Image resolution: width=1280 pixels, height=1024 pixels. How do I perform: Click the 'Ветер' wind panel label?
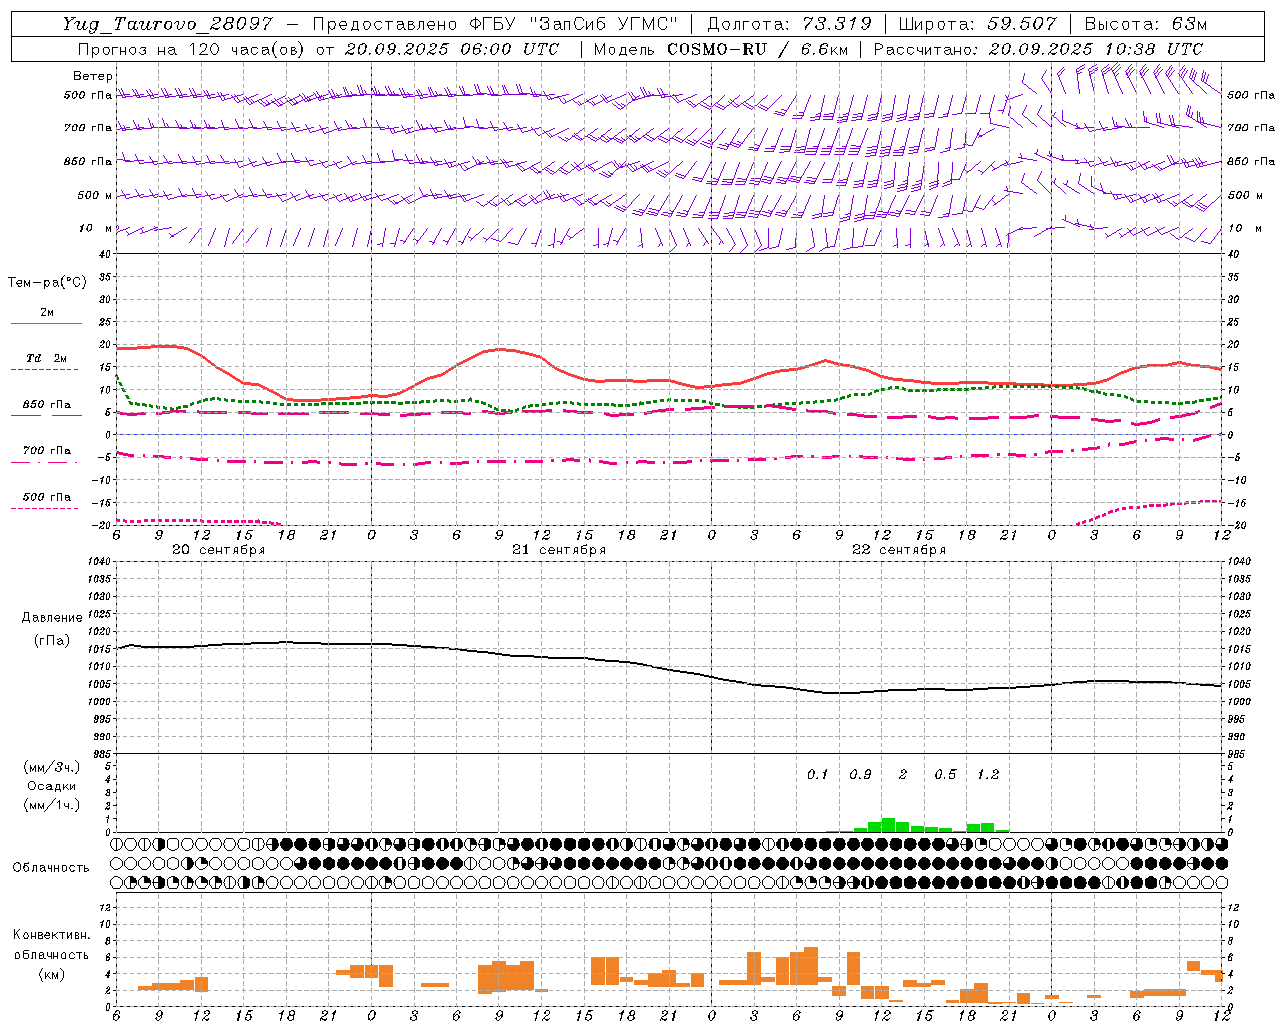pos(93,76)
